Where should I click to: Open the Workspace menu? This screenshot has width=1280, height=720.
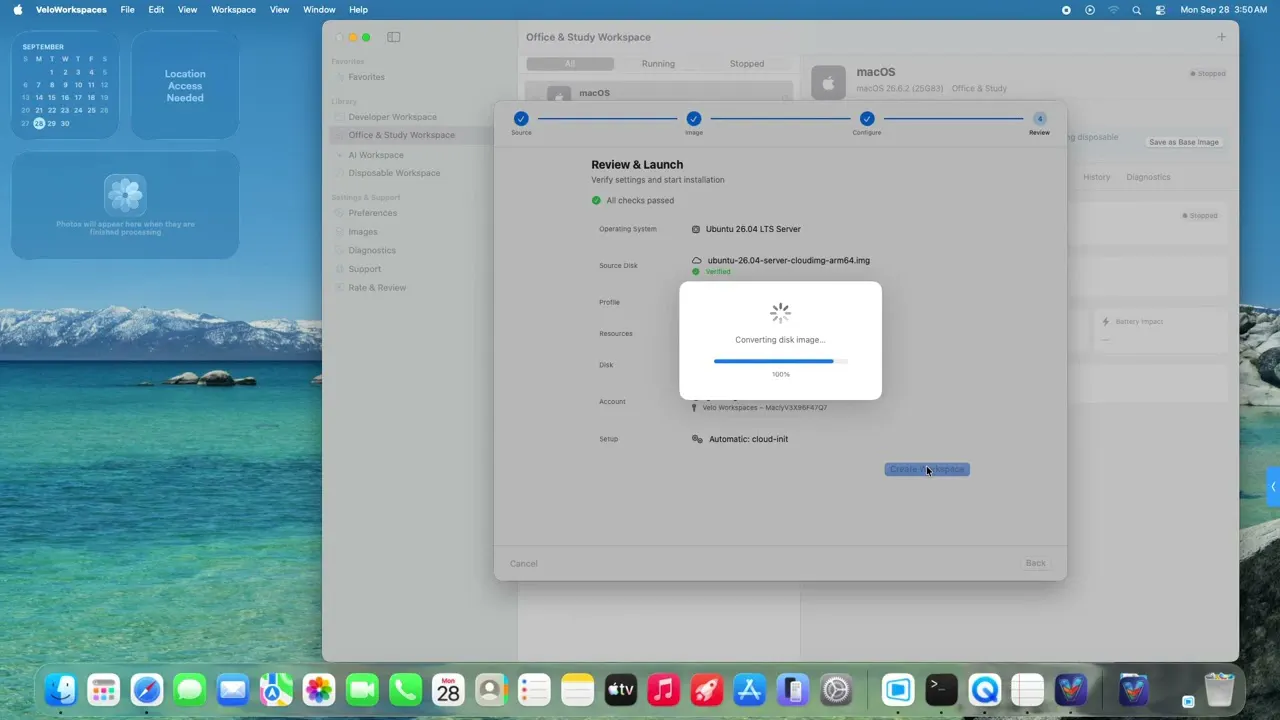(233, 10)
